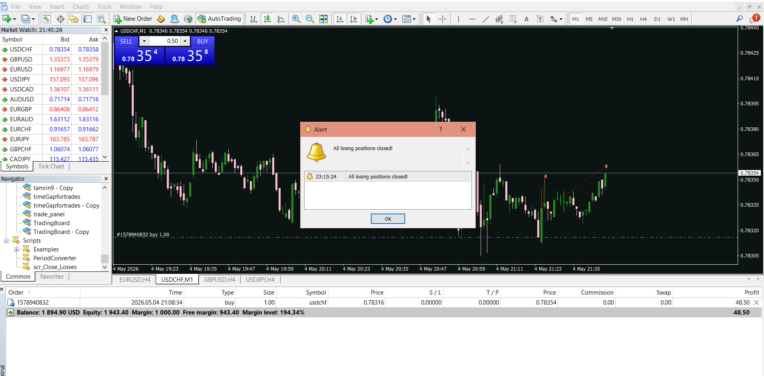Collapse the Scripts tree node
Screen dimensions: 764x376
(x=7, y=241)
